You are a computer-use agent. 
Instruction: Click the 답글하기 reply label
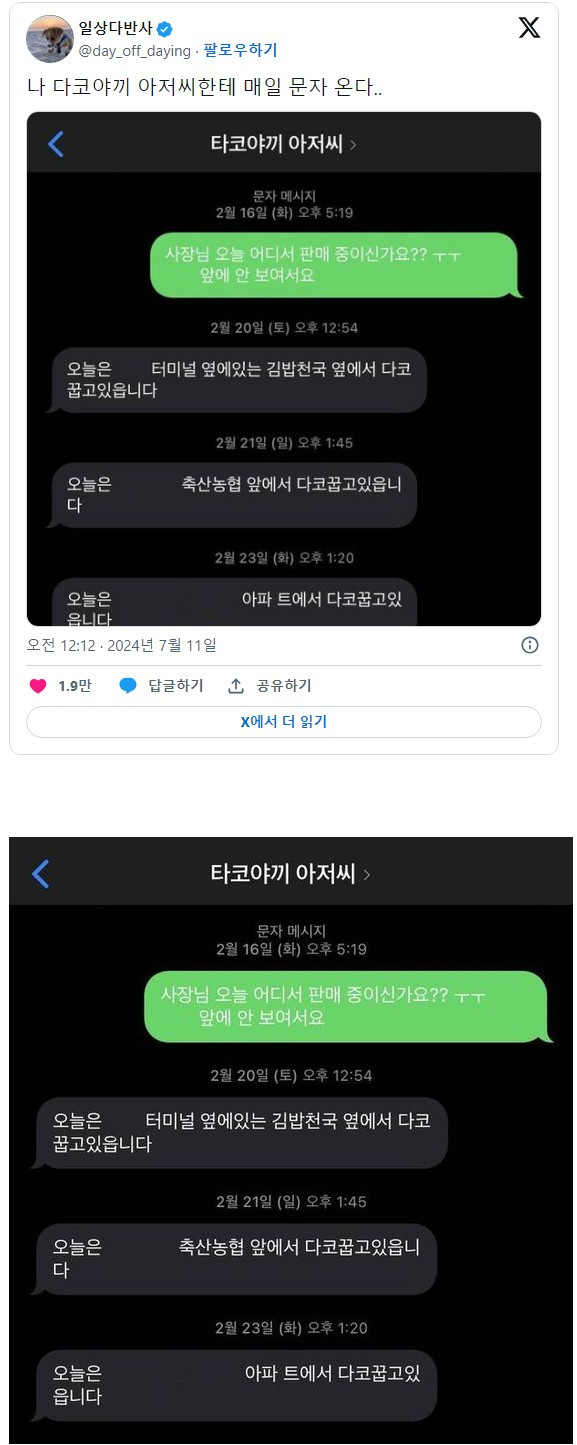pyautogui.click(x=176, y=686)
